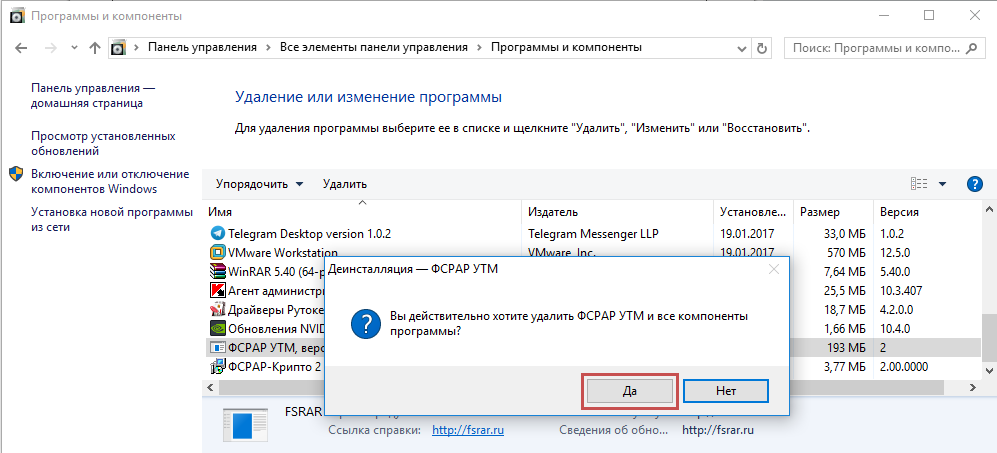Go up one folder level
997x453 pixels.
pyautogui.click(x=95, y=47)
